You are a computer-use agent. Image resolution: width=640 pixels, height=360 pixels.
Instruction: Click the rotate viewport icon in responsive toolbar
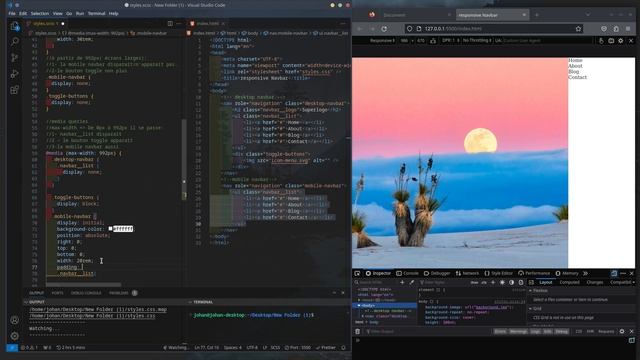[433, 41]
